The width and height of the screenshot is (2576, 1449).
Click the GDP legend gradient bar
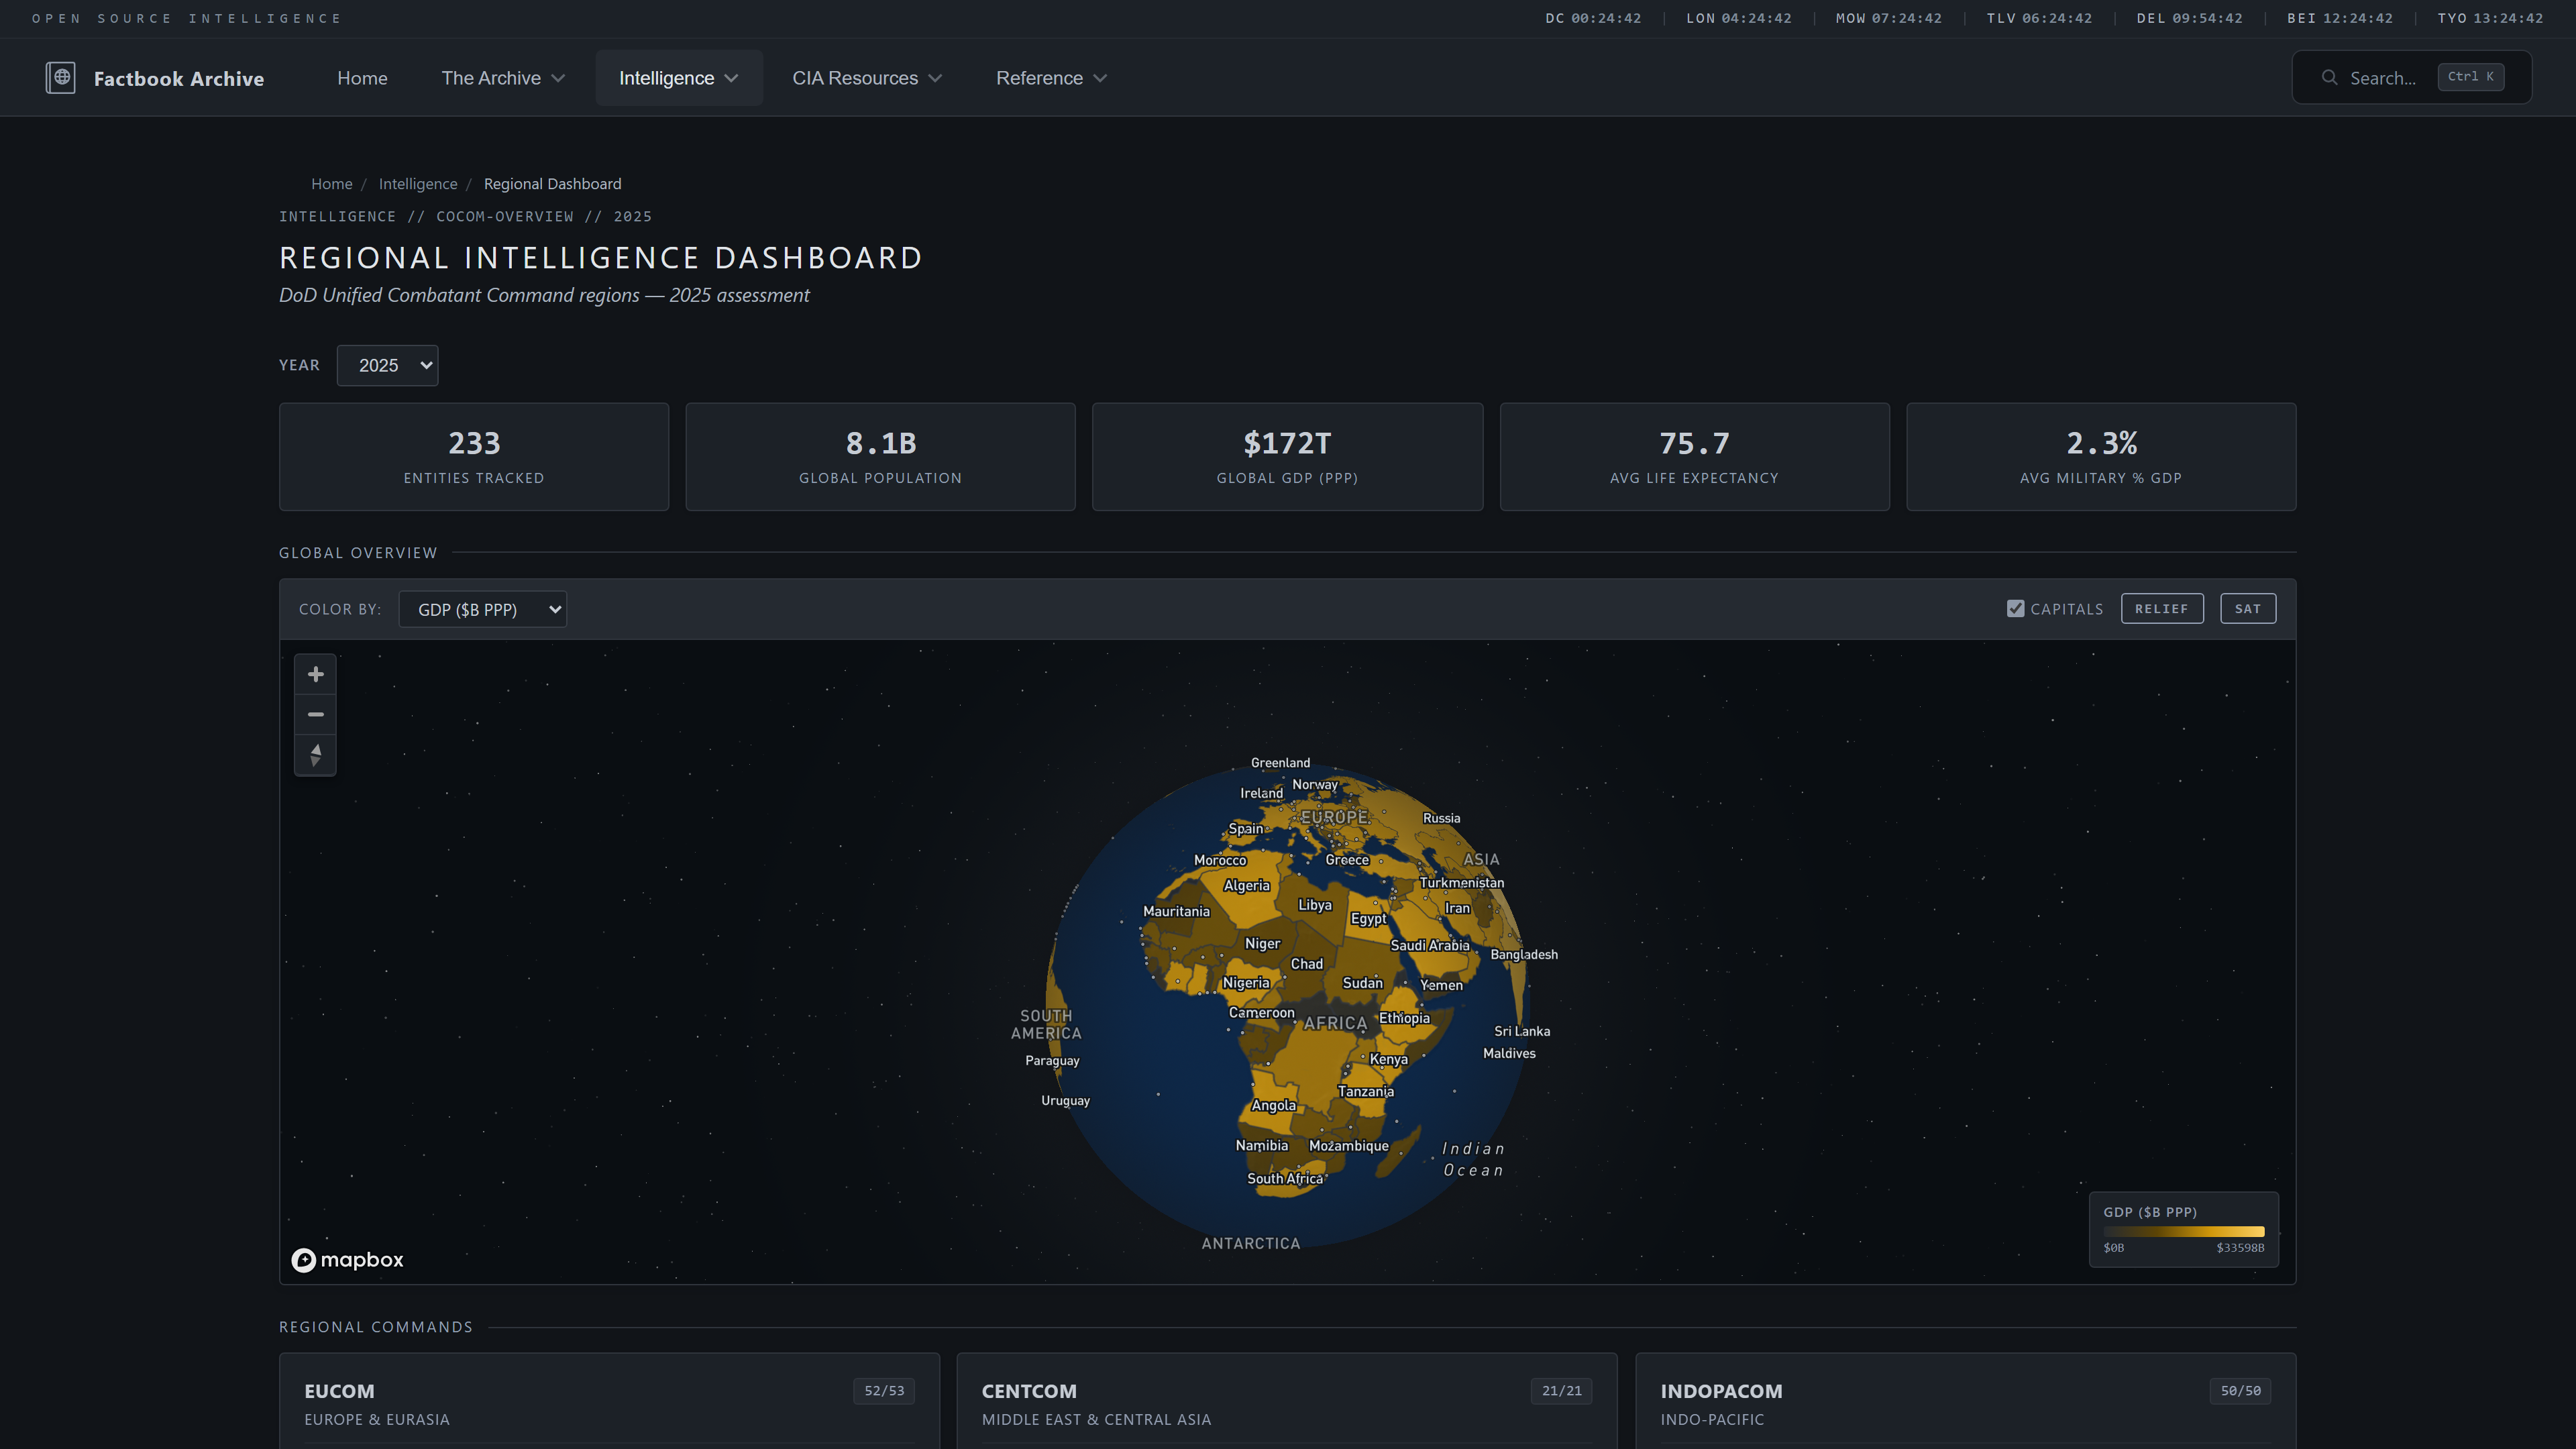[x=2184, y=1231]
